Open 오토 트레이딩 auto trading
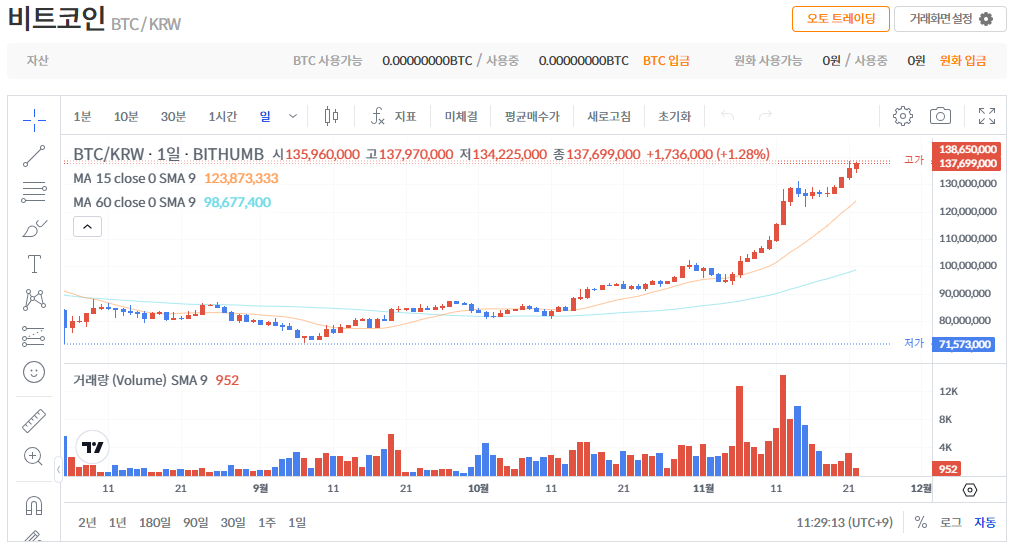 click(841, 19)
